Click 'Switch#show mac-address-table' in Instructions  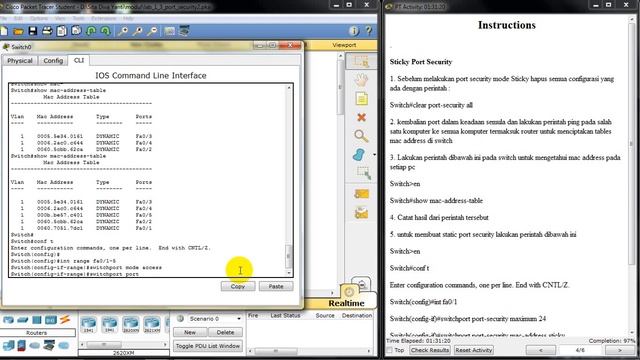coord(436,201)
